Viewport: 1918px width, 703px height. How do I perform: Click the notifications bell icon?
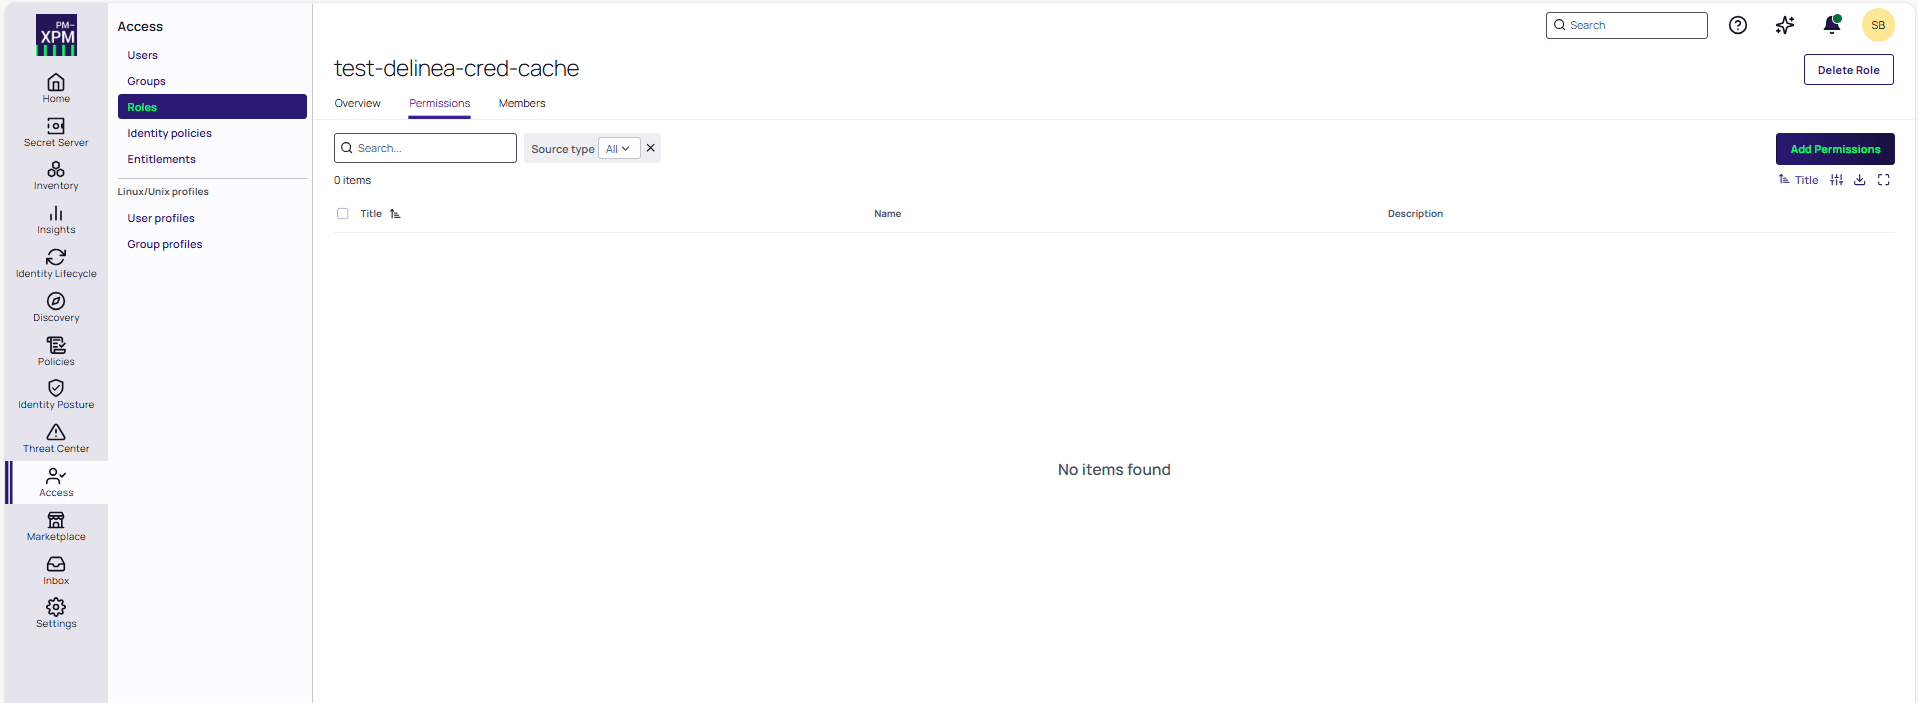click(x=1831, y=25)
